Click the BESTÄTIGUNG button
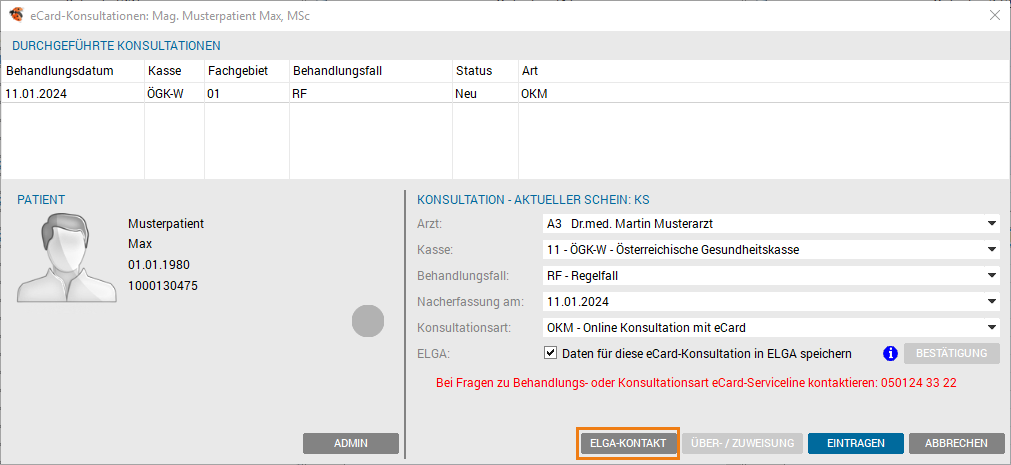 952,353
